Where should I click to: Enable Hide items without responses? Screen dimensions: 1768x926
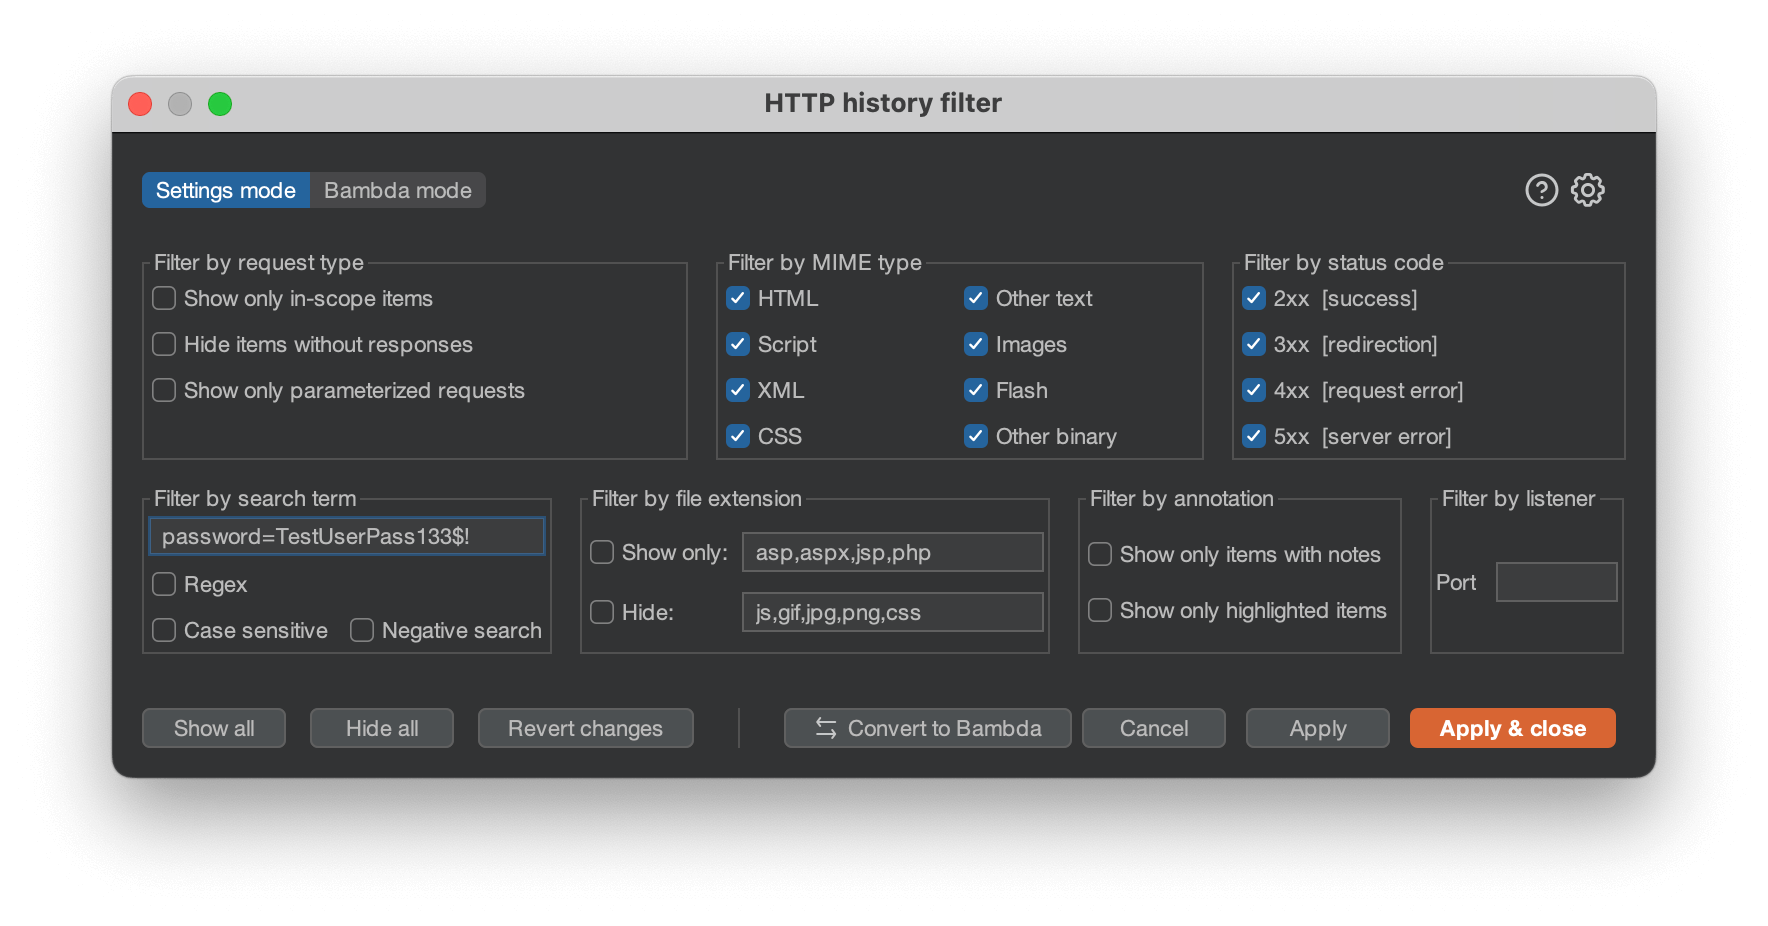[x=163, y=343]
